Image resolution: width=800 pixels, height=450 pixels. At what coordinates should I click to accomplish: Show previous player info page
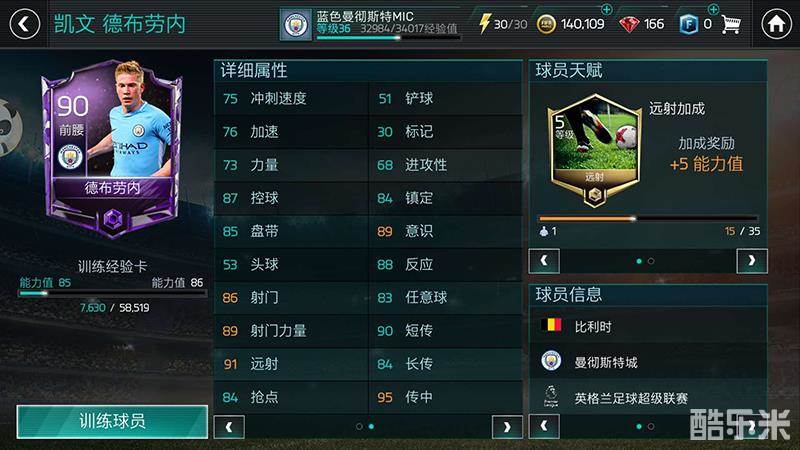click(x=544, y=426)
